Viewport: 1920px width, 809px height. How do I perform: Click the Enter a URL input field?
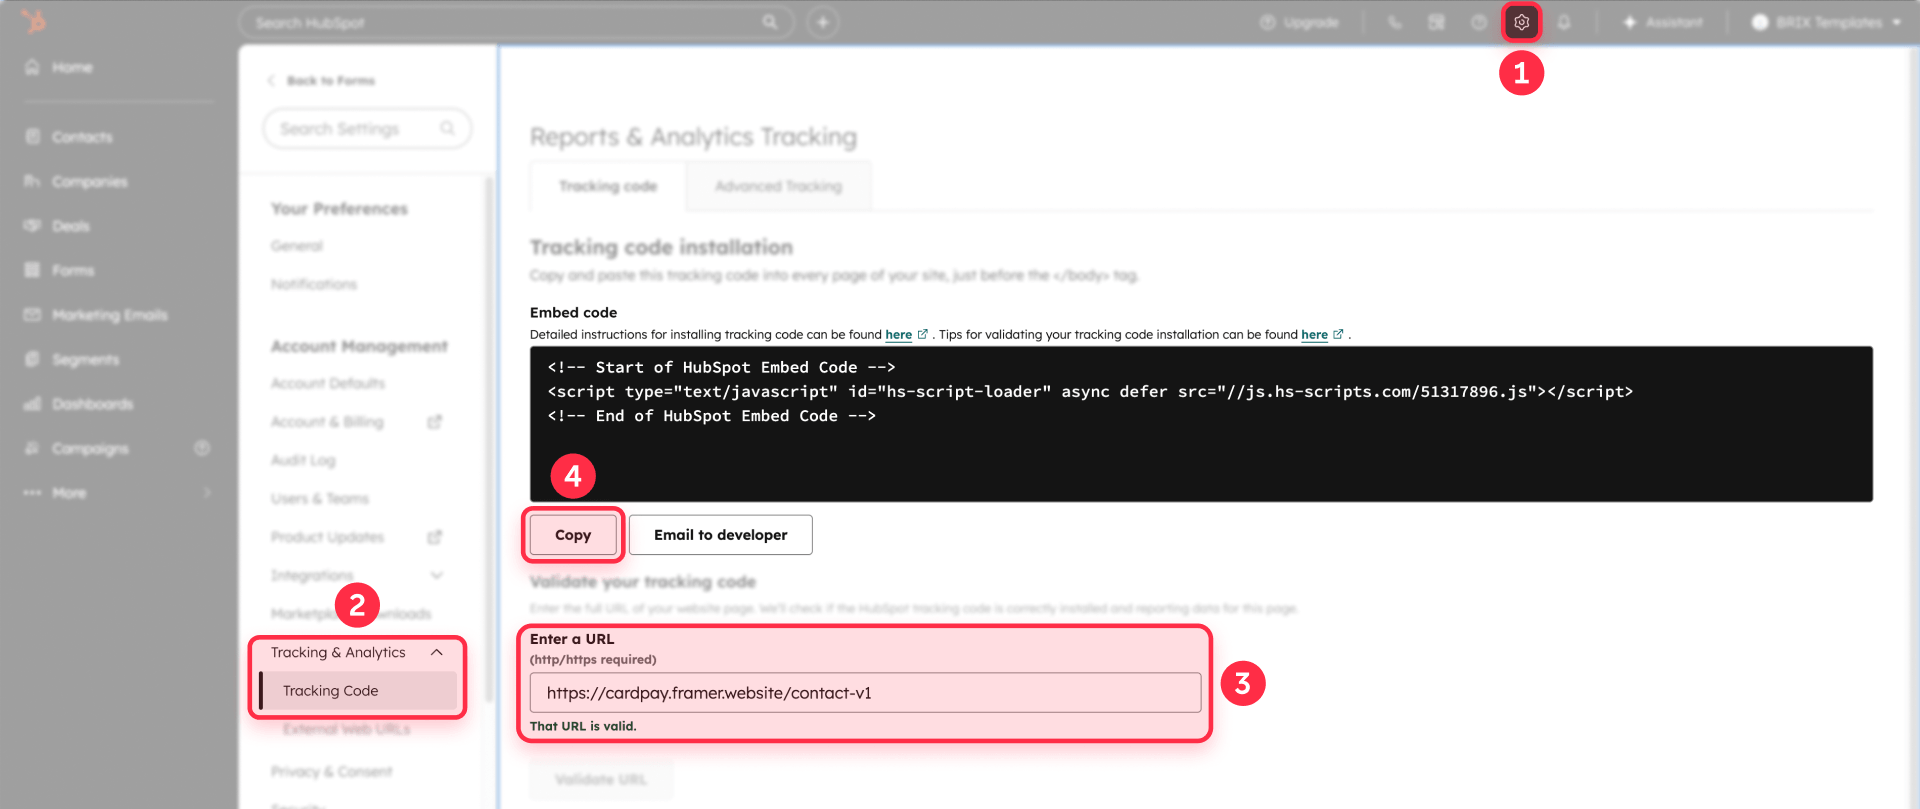click(x=865, y=693)
